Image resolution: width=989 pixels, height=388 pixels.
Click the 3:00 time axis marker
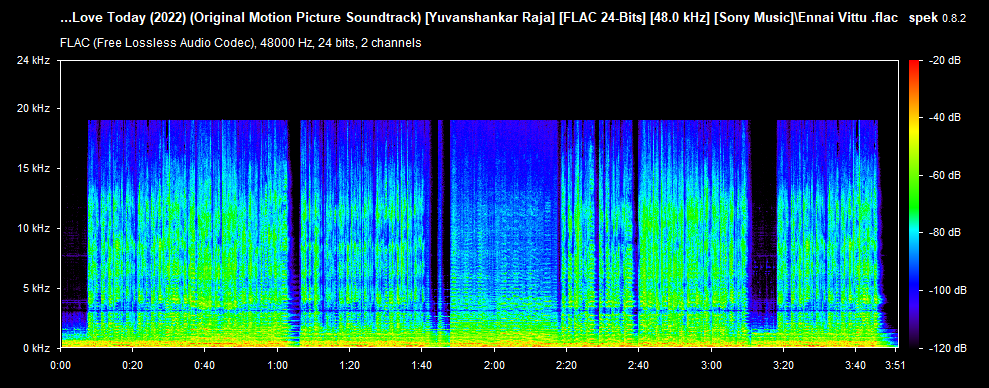point(711,365)
